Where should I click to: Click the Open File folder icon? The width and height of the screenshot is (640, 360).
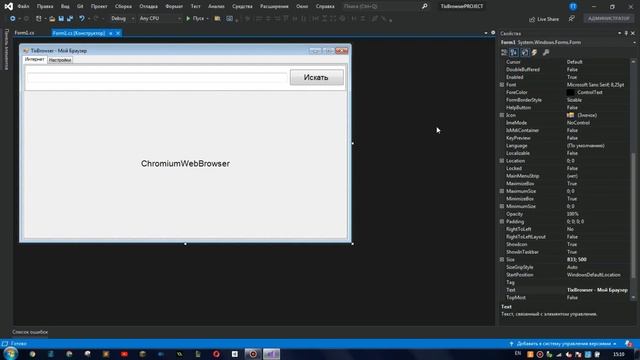(x=52, y=19)
